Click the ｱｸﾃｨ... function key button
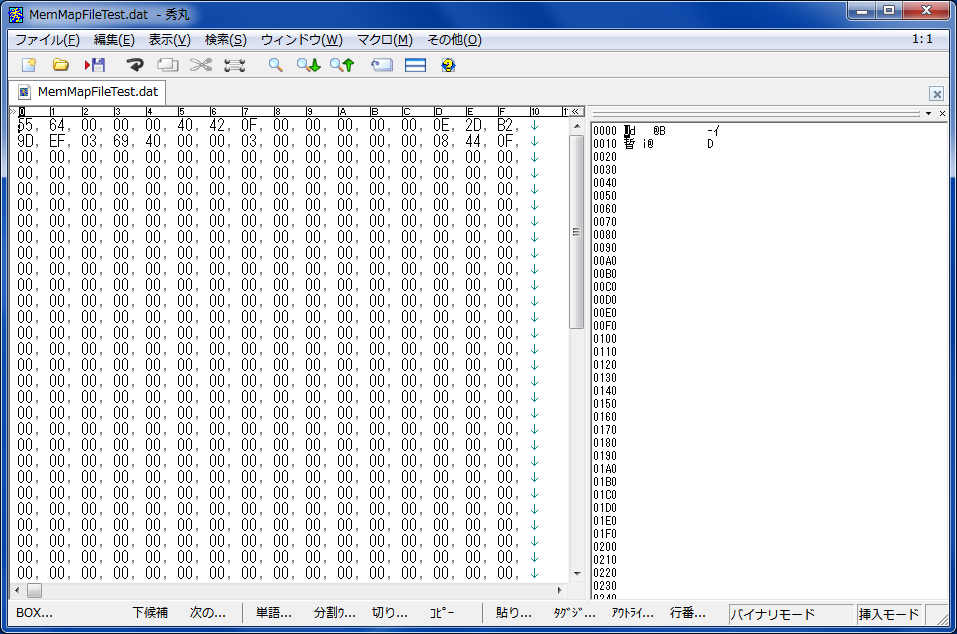957x634 pixels. pos(632,613)
